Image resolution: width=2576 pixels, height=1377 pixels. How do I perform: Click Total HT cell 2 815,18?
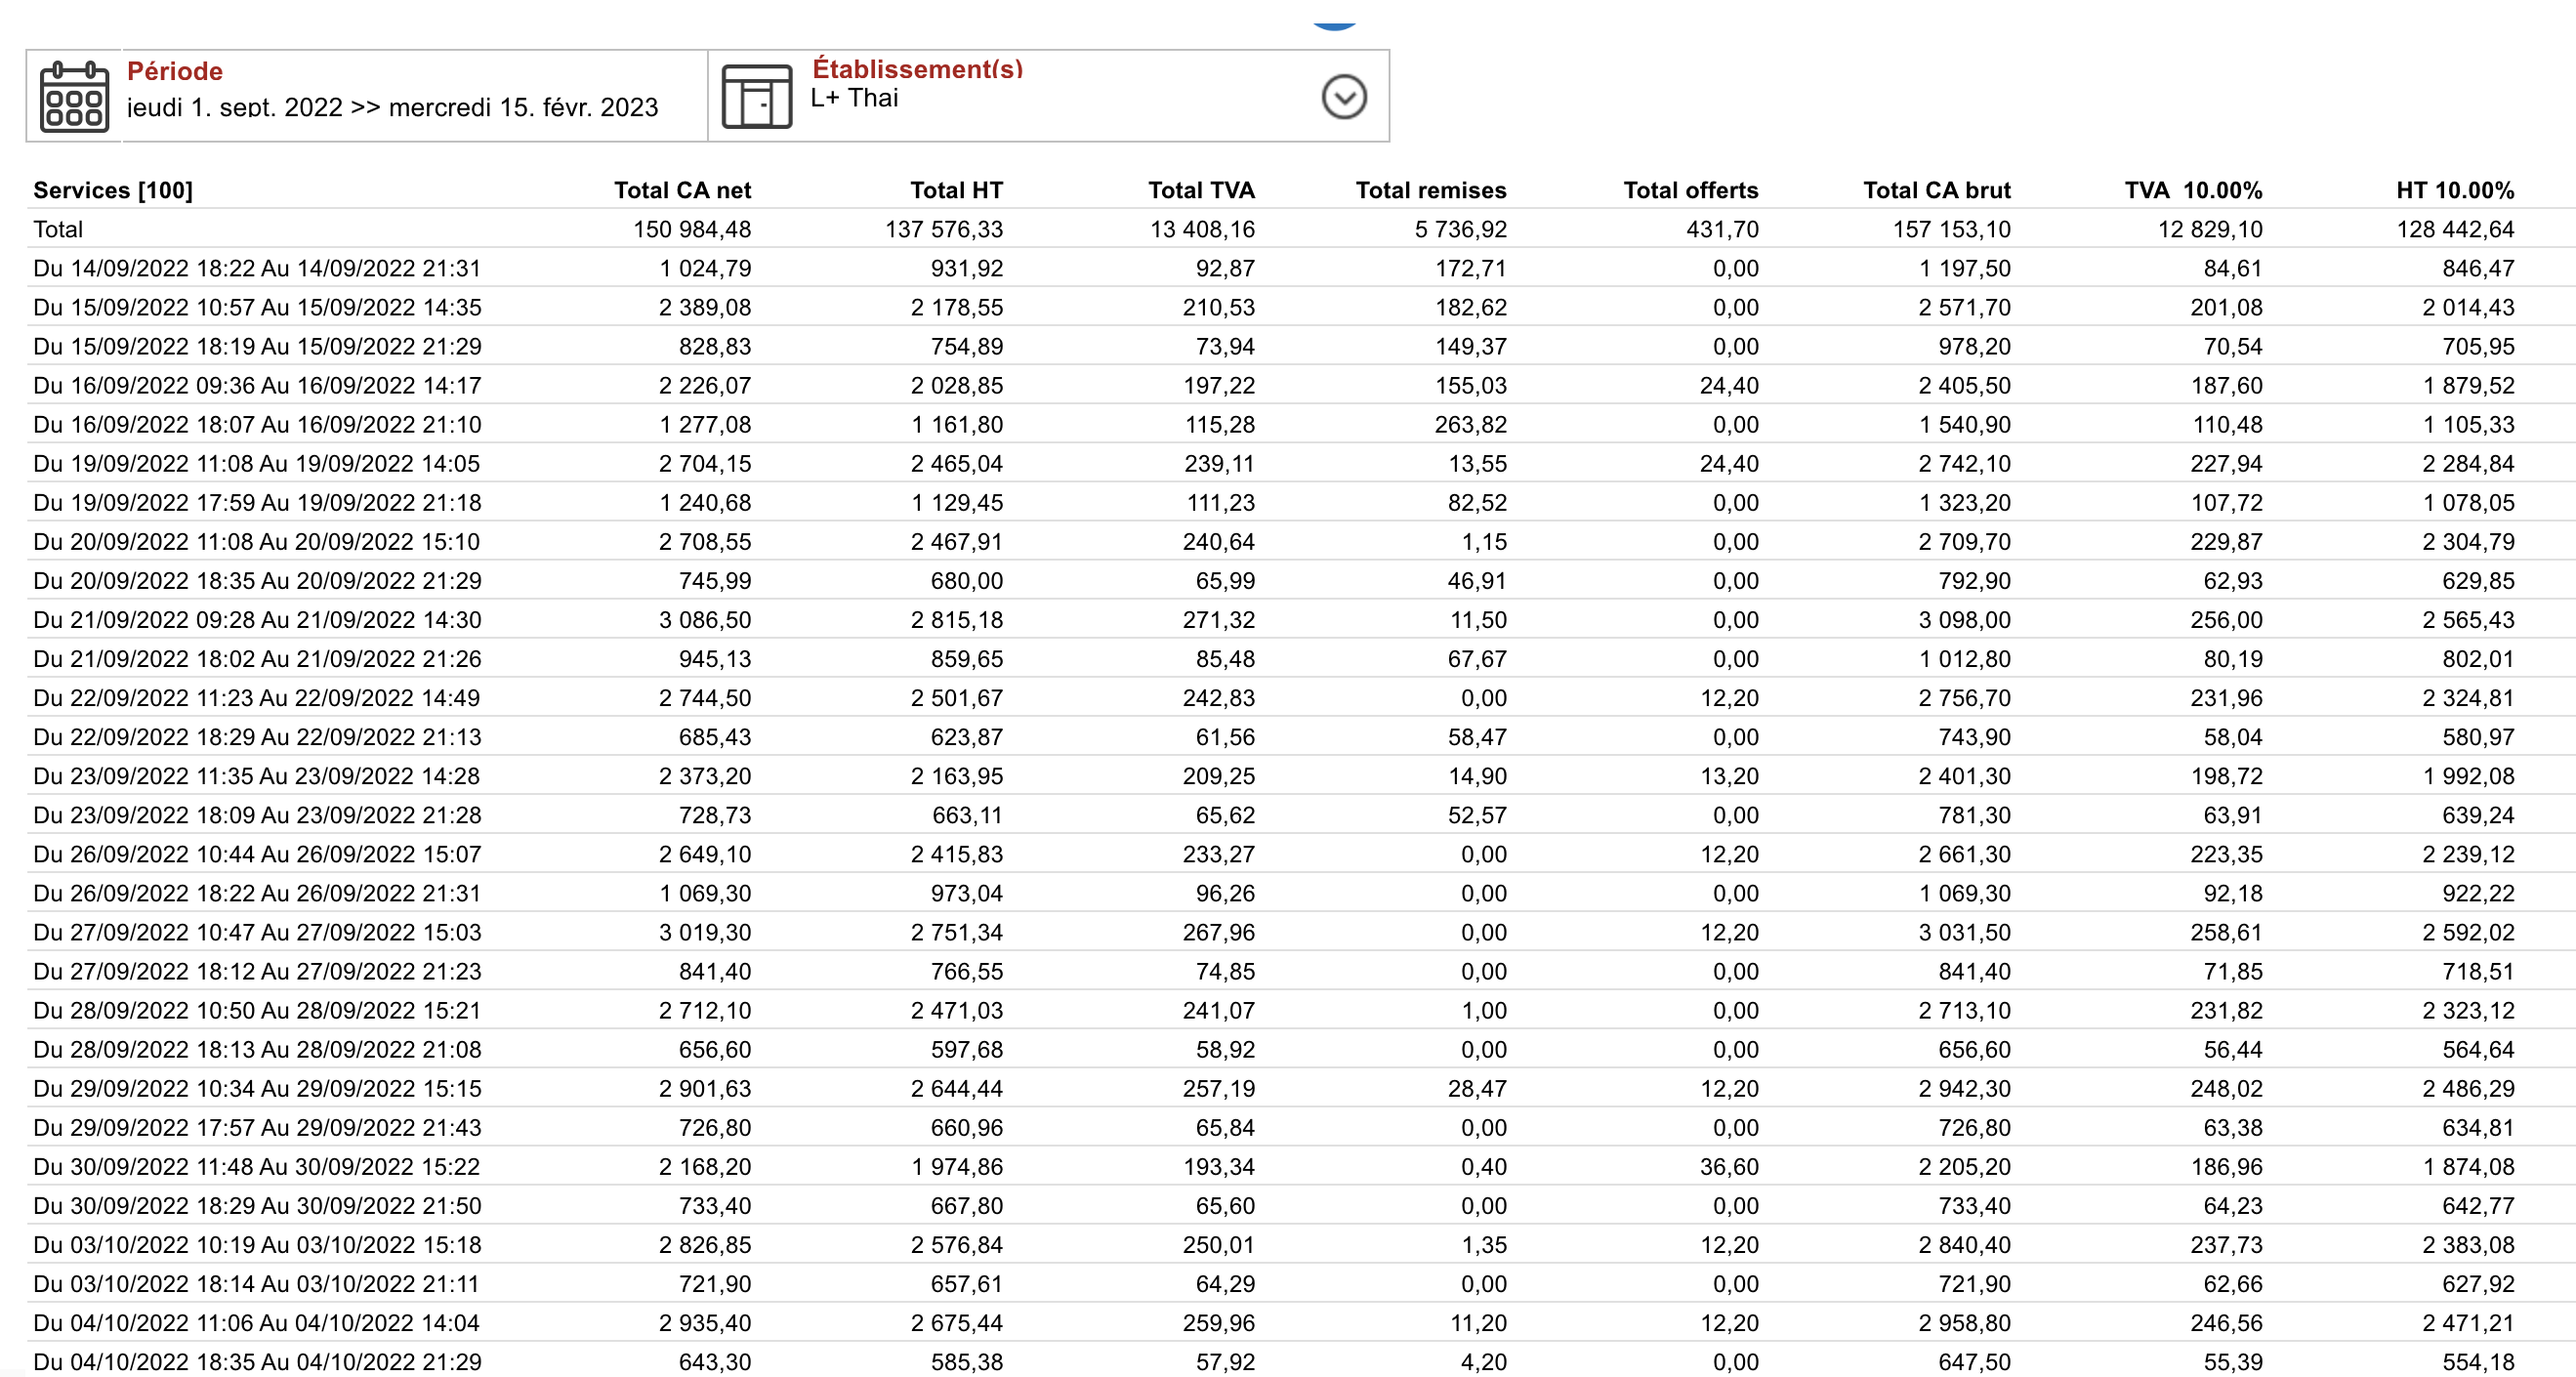pos(956,619)
